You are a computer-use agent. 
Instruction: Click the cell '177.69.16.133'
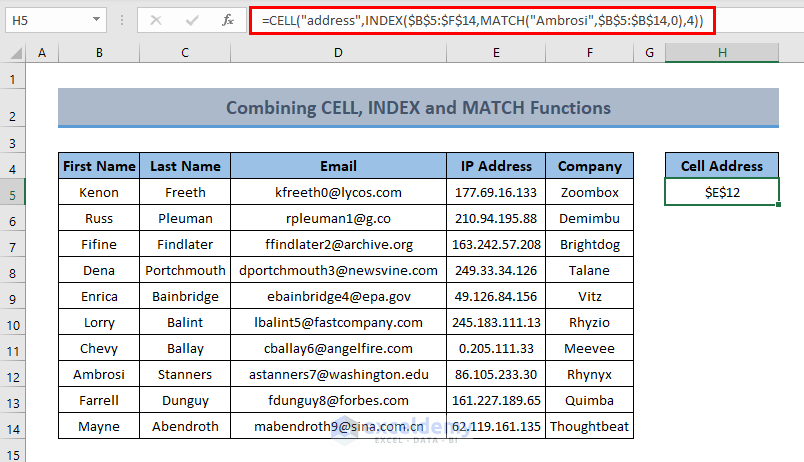pyautogui.click(x=496, y=192)
